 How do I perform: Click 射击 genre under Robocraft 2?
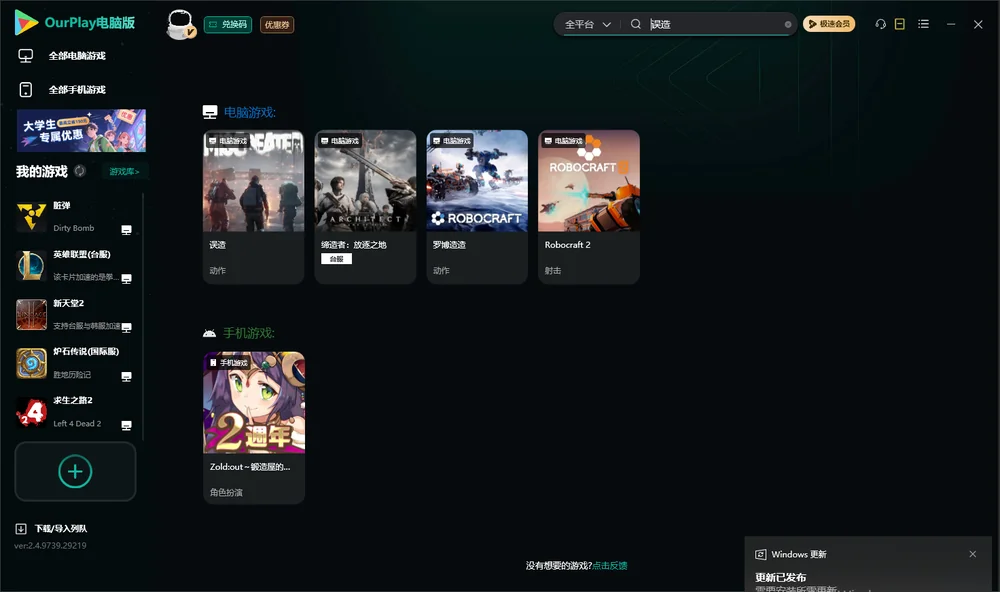[553, 270]
